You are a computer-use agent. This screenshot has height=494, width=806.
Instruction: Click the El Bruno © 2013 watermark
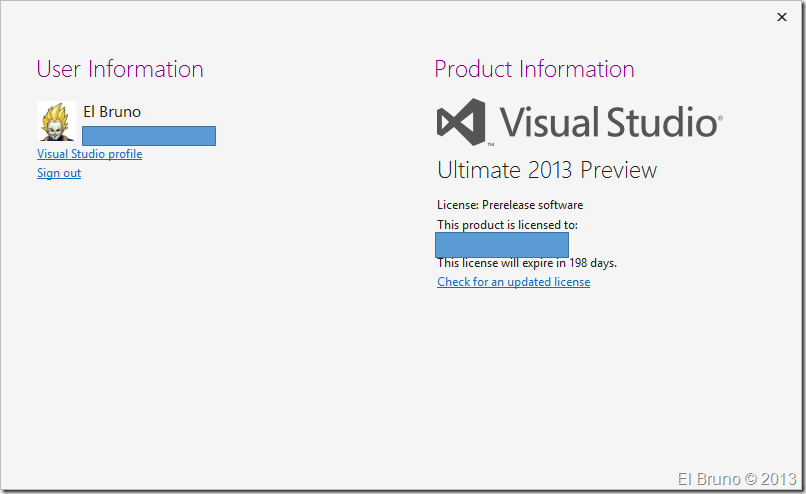735,477
